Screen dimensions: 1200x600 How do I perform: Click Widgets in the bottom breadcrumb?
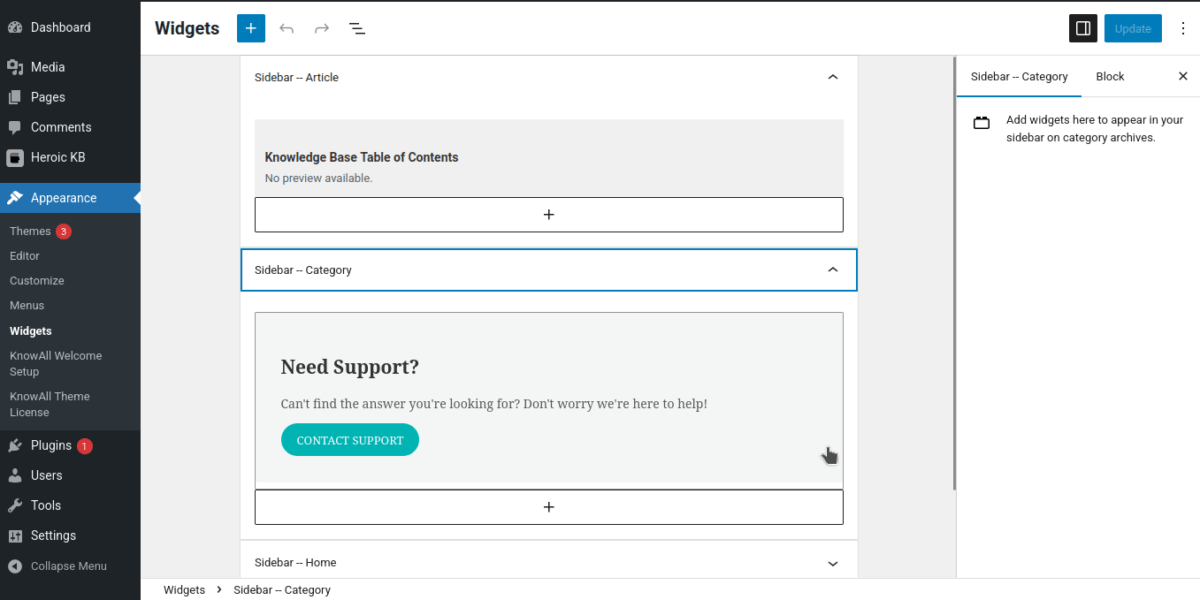184,590
